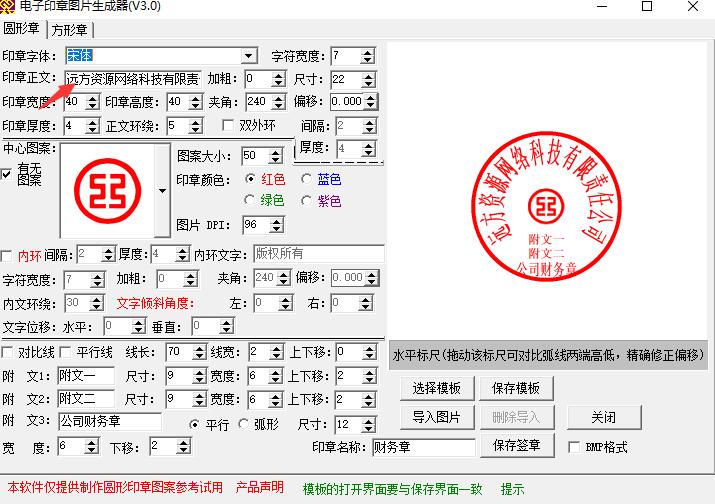Open the 印章字体 font dropdown
This screenshot has height=504, width=715.
point(249,56)
